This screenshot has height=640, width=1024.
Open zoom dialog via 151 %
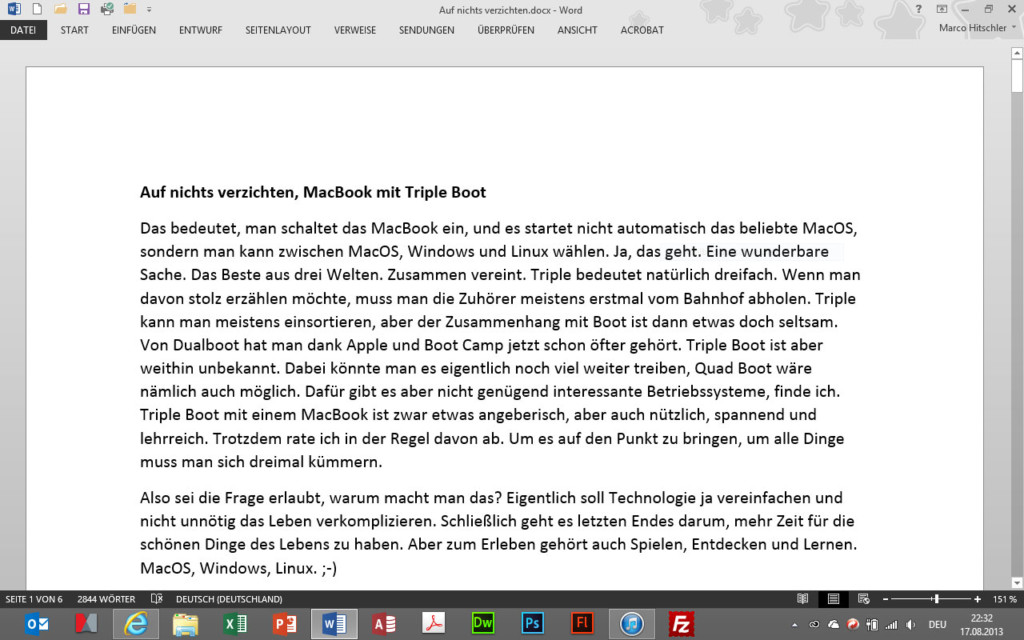(x=1004, y=599)
